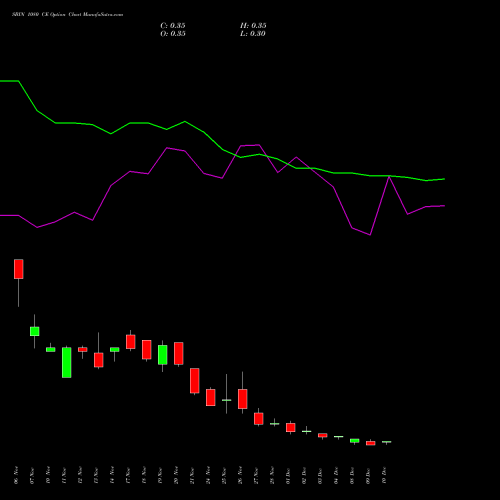
Task: Click the red candlestick for 26 Nov
Action: click(x=243, y=399)
